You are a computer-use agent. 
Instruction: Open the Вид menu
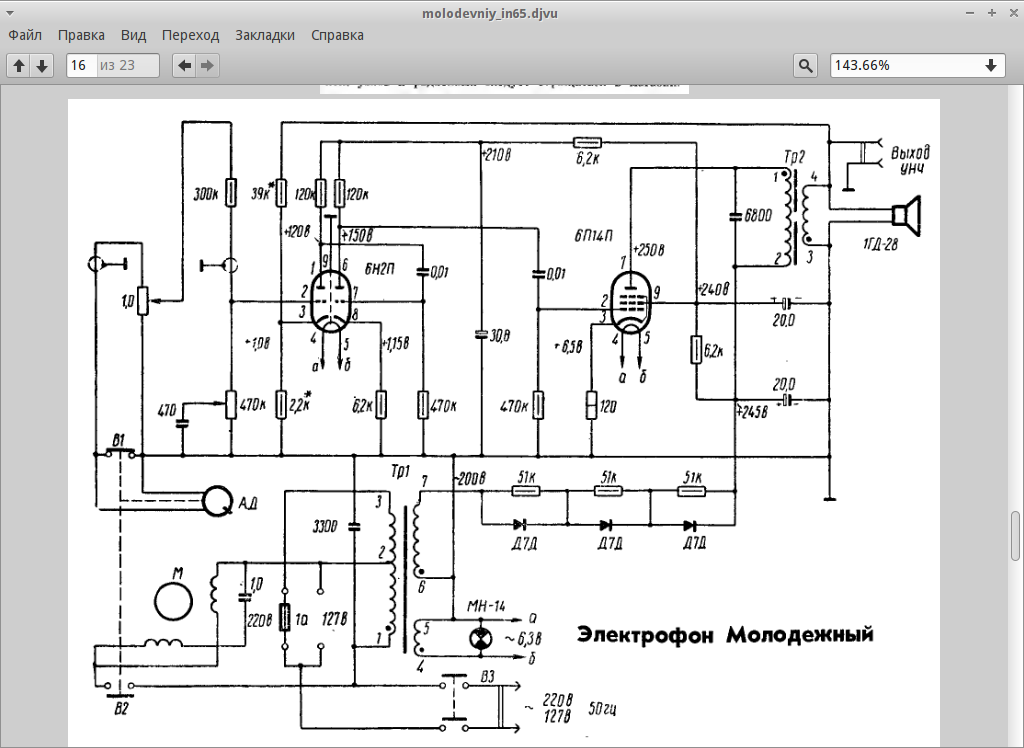click(133, 35)
